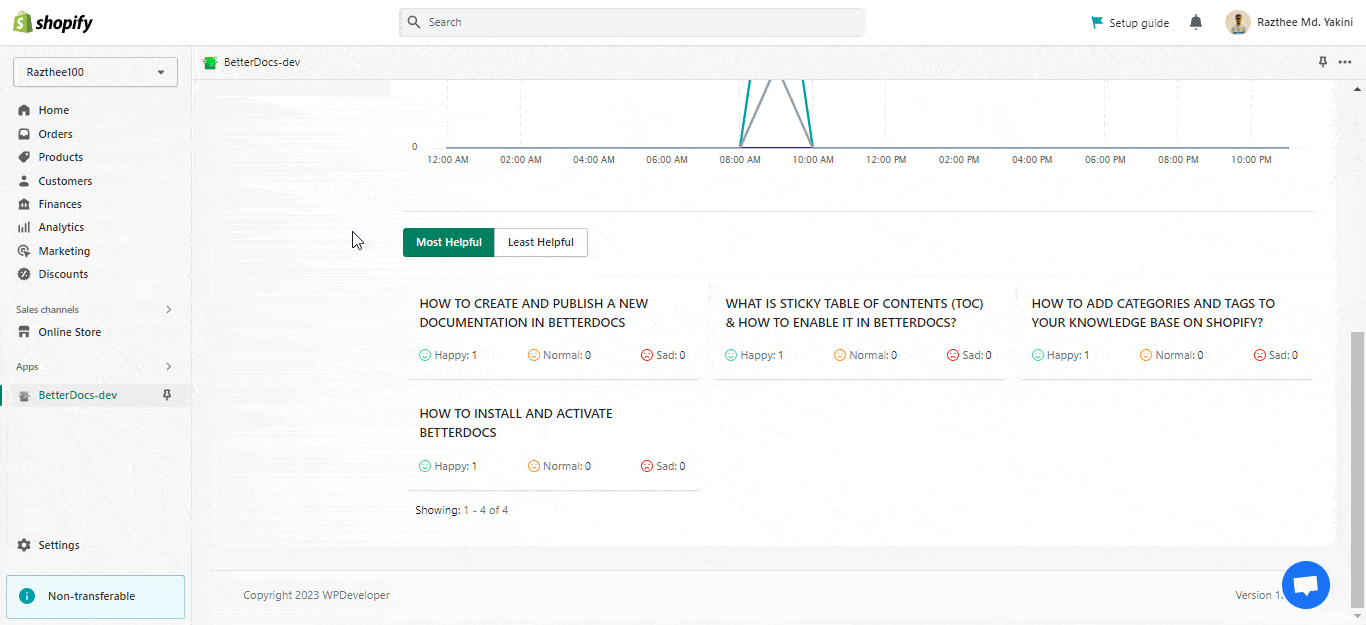Go to the Analytics section

tap(62, 227)
